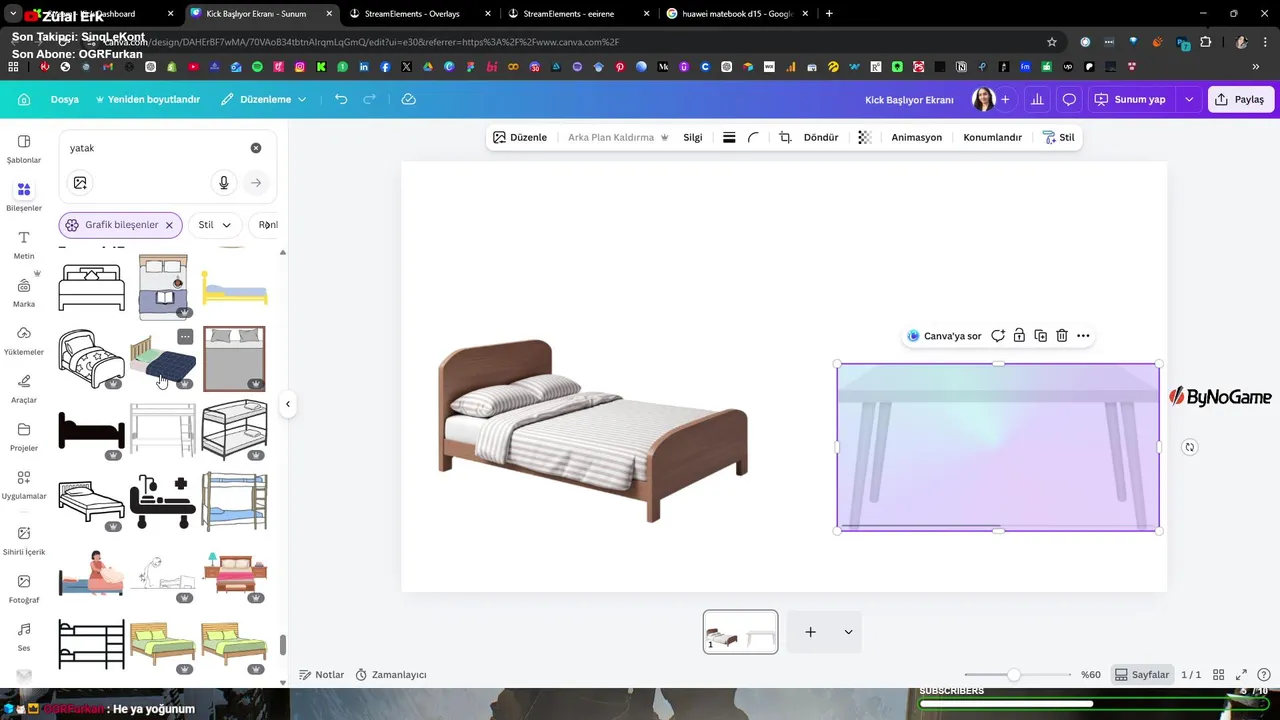Image resolution: width=1280 pixels, height=720 pixels.
Task: Expand the Sunum yap options arrow
Action: [1189, 100]
